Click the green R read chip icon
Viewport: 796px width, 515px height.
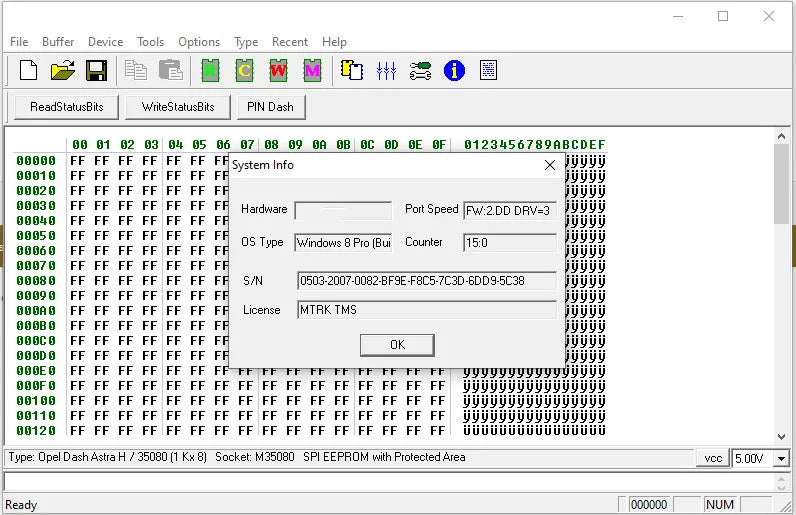[x=209, y=70]
